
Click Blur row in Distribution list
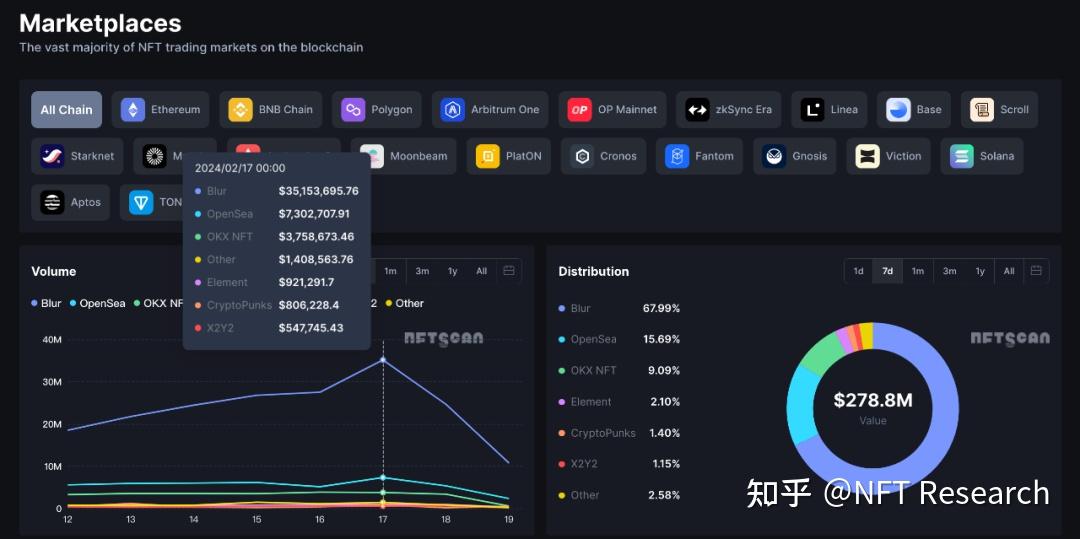[x=619, y=308]
